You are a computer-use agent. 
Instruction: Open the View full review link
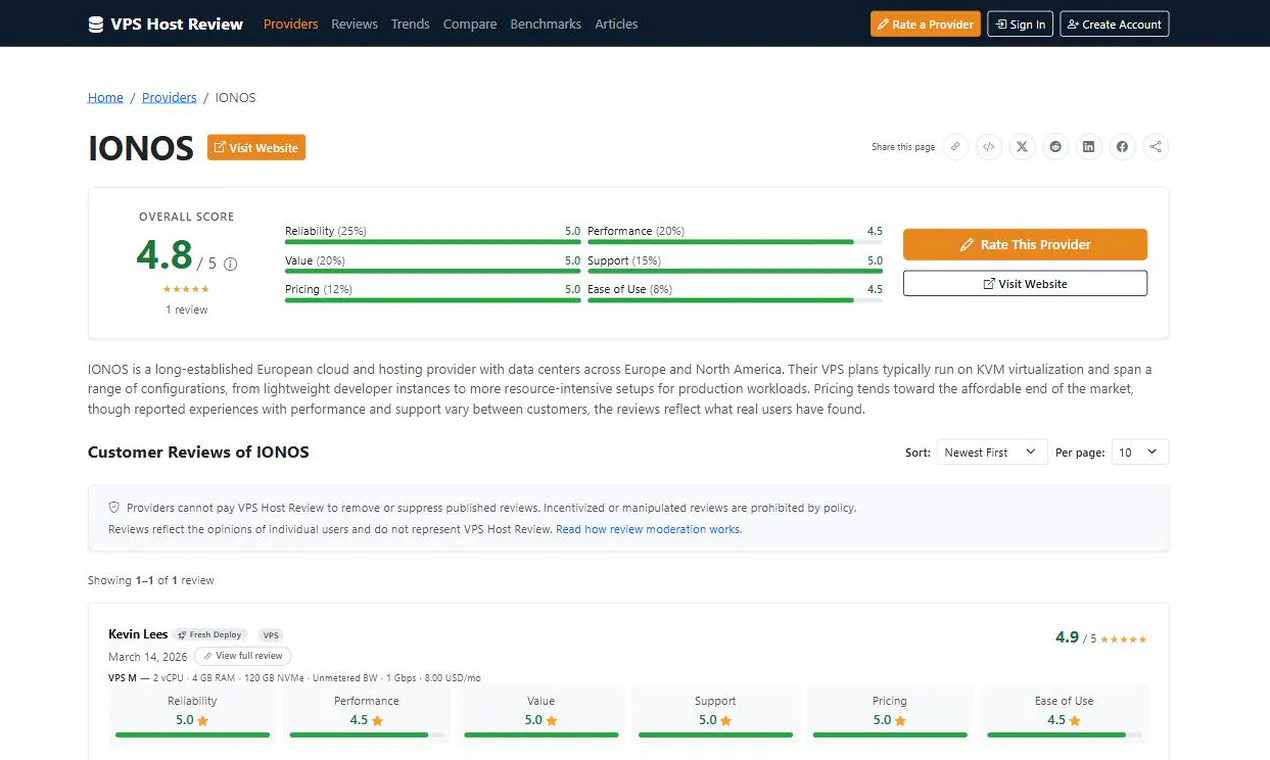[243, 656]
